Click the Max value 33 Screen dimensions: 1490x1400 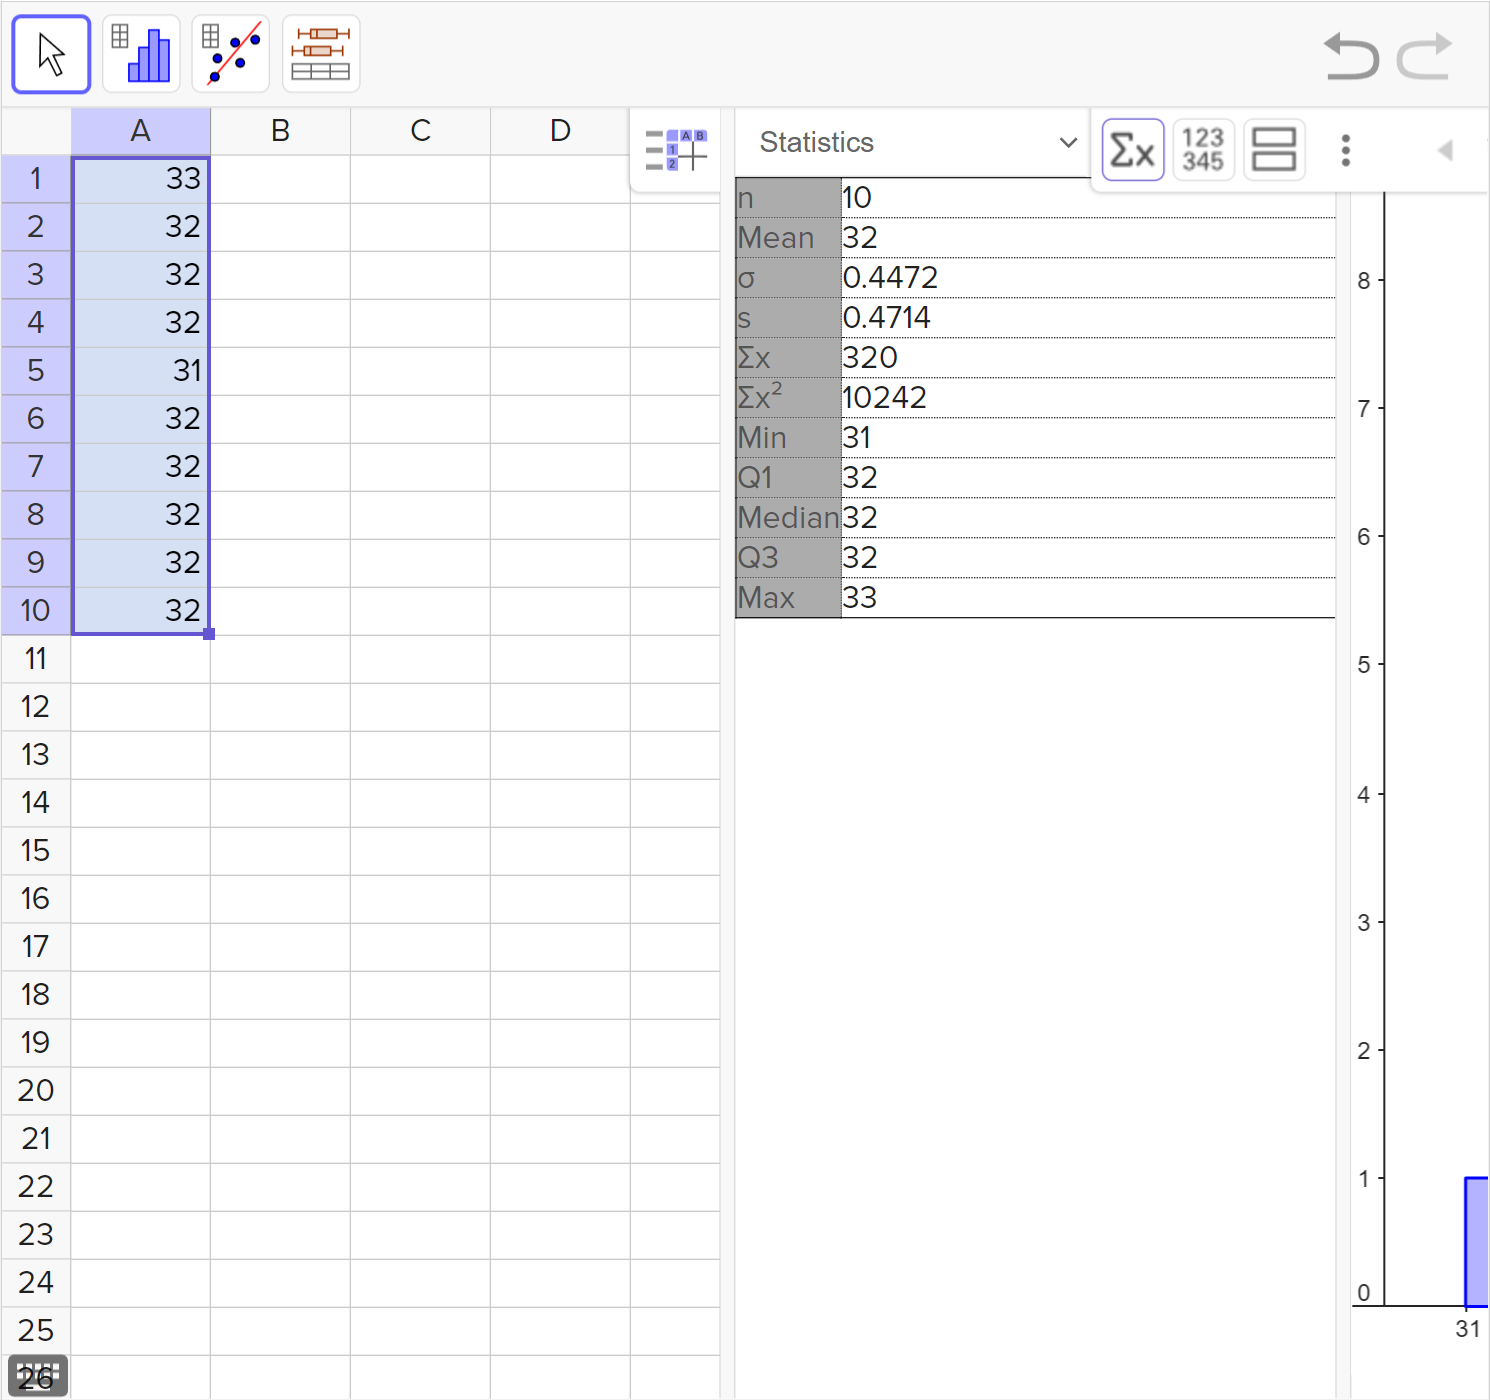[860, 598]
